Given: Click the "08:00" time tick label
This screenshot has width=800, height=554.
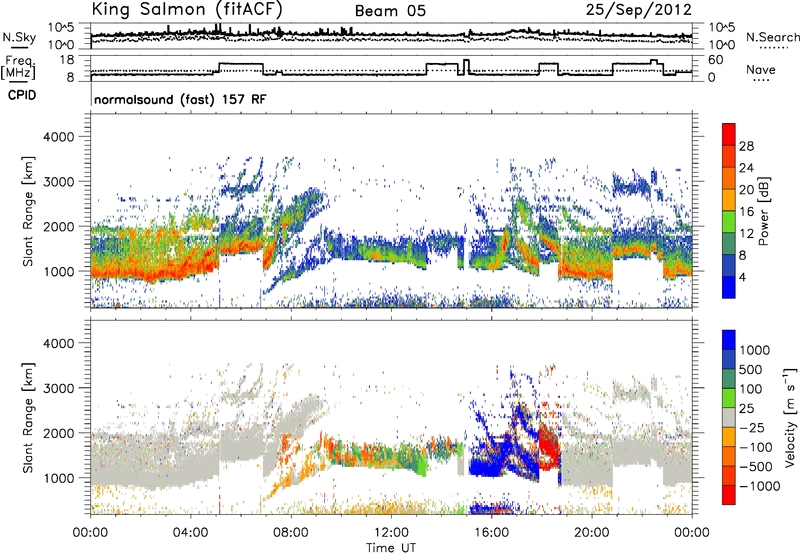Looking at the screenshot, I should (x=291, y=533).
